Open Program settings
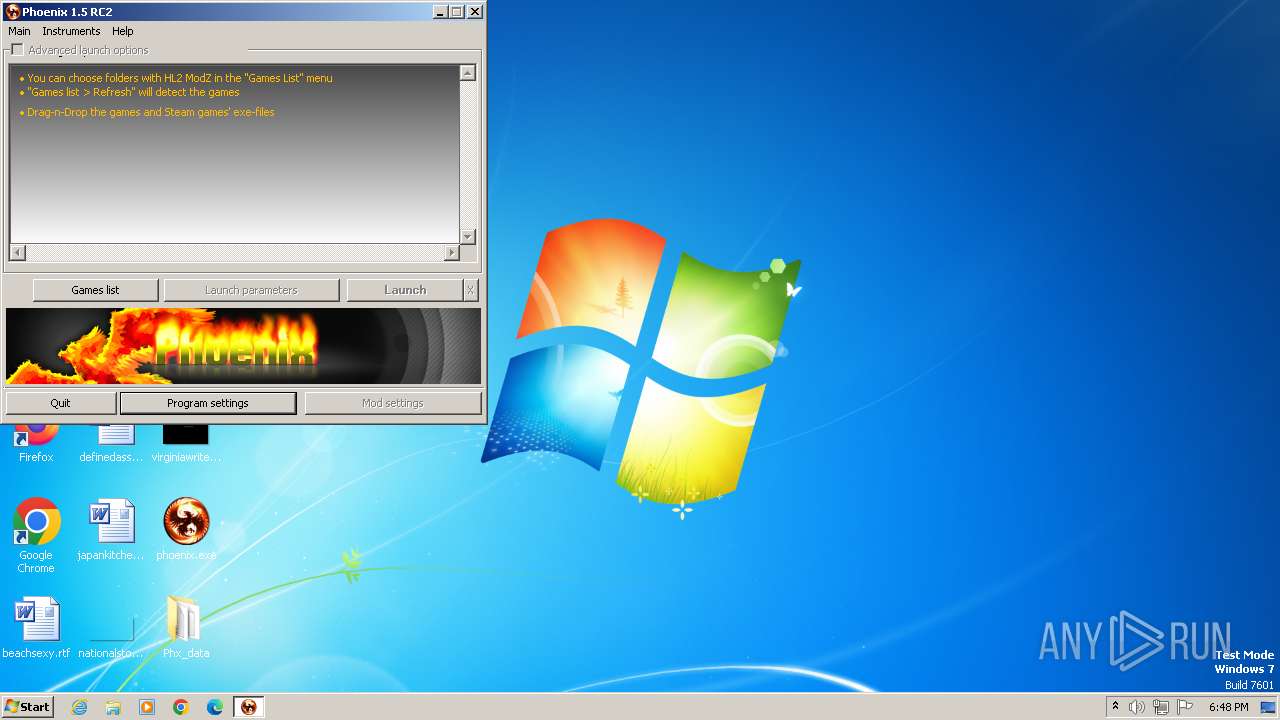This screenshot has width=1280, height=720. pyautogui.click(x=208, y=403)
